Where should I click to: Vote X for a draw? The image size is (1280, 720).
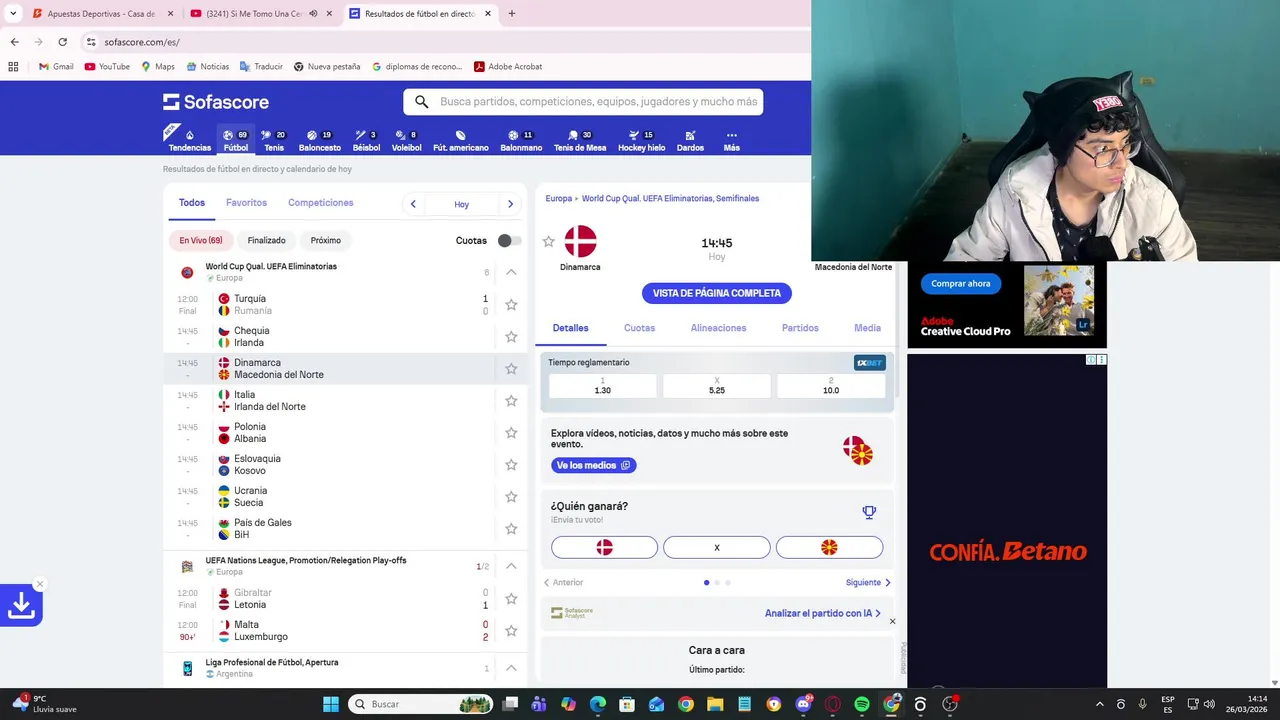pyautogui.click(x=717, y=547)
